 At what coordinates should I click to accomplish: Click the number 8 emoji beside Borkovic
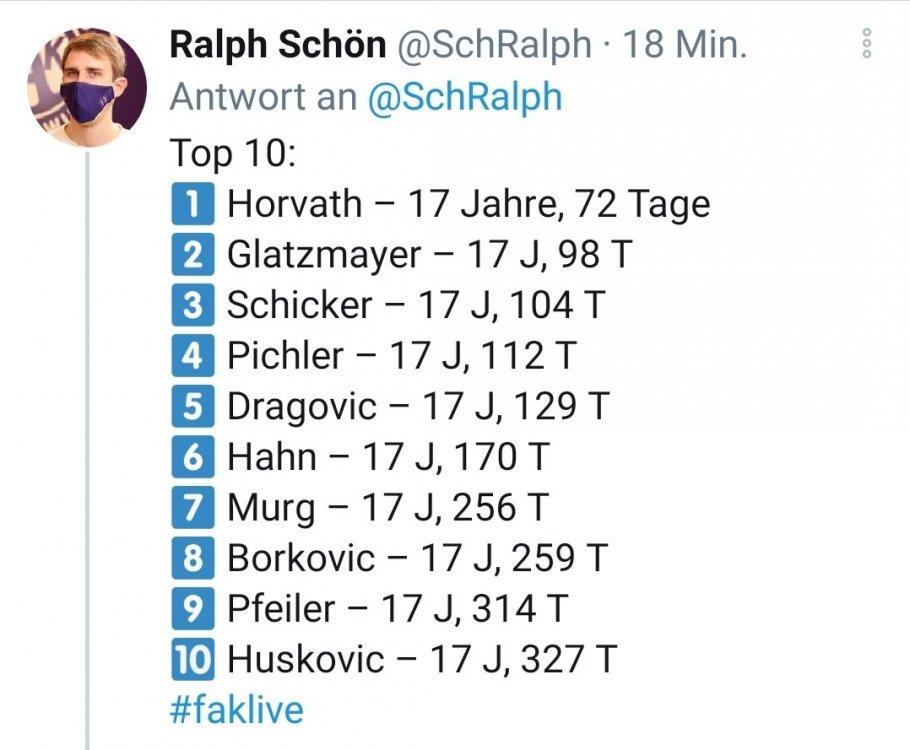[193, 557]
